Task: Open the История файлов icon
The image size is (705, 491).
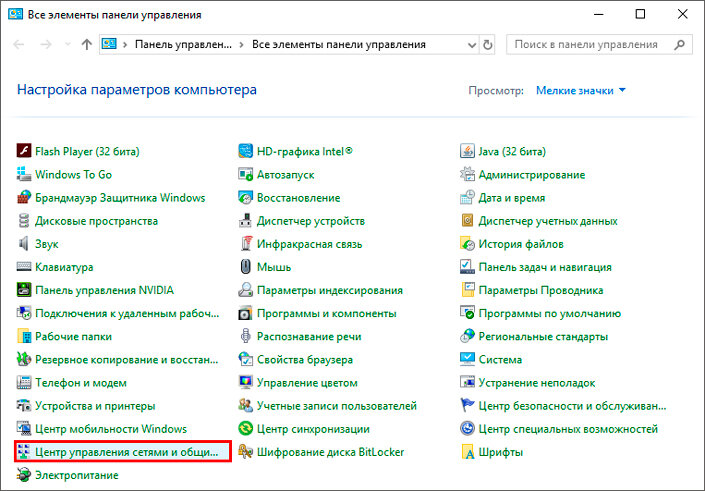Action: click(x=467, y=244)
